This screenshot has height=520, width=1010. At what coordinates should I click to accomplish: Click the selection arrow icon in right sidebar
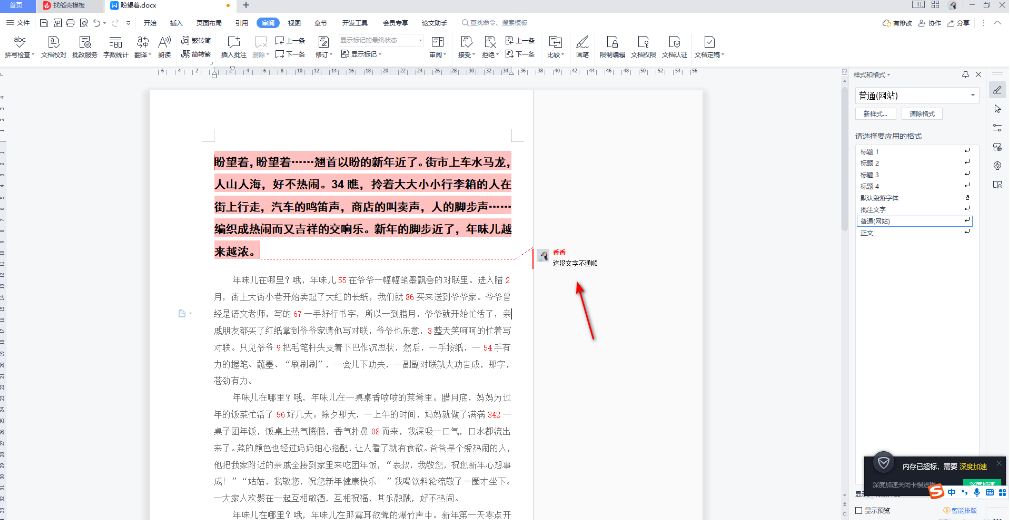tap(997, 108)
